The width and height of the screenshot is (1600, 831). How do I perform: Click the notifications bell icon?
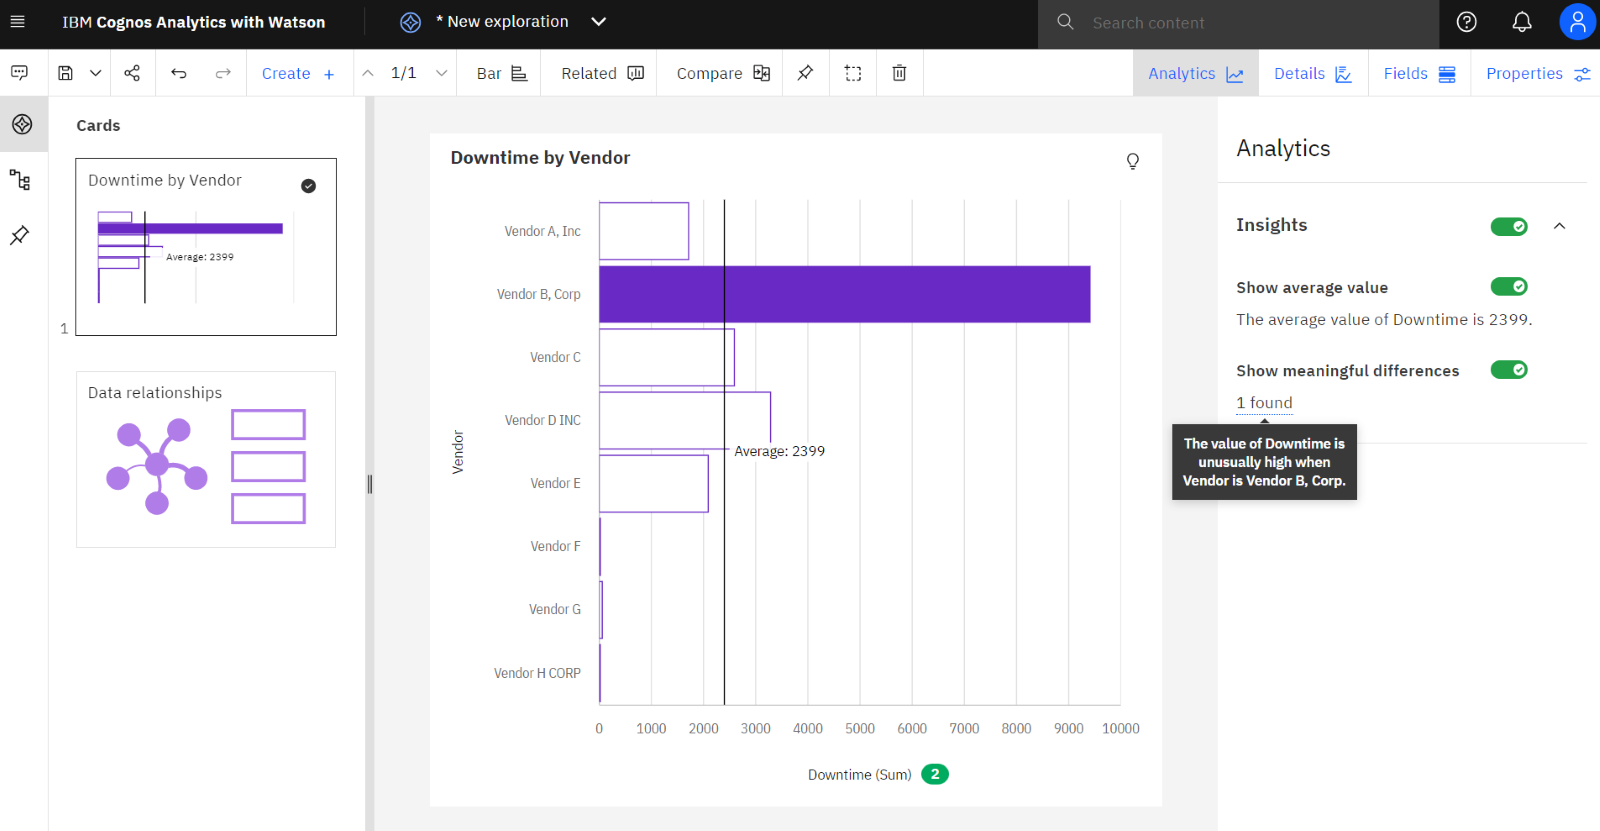1521,22
